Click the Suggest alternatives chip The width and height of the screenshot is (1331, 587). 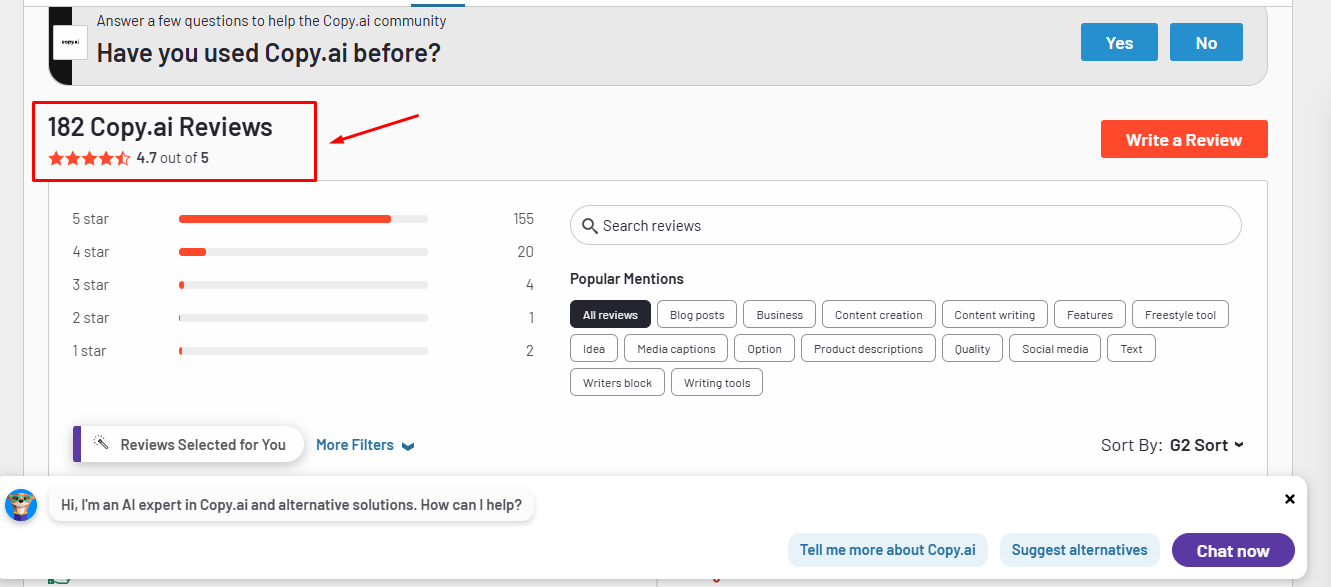click(1080, 550)
